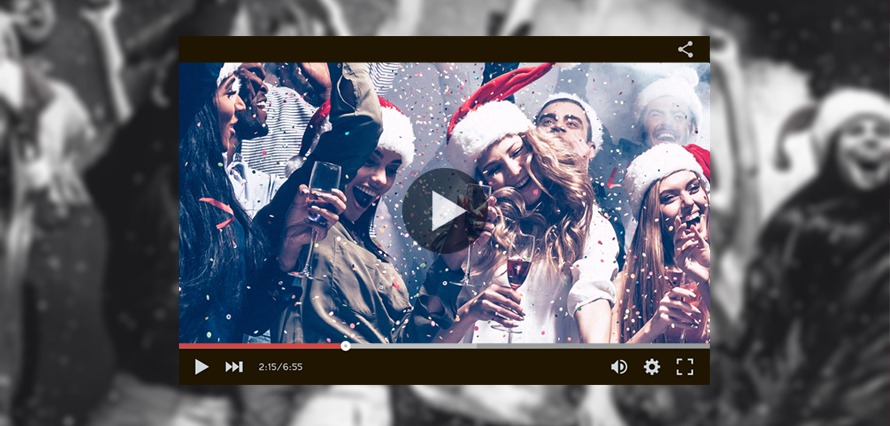Click the 2:15/6:55 time display

click(x=280, y=367)
